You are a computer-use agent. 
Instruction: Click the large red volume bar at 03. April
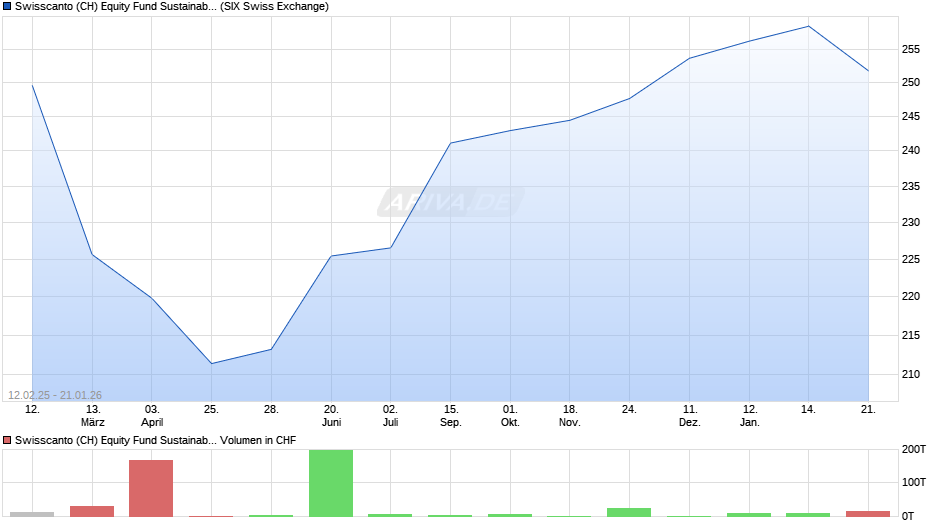tap(151, 488)
